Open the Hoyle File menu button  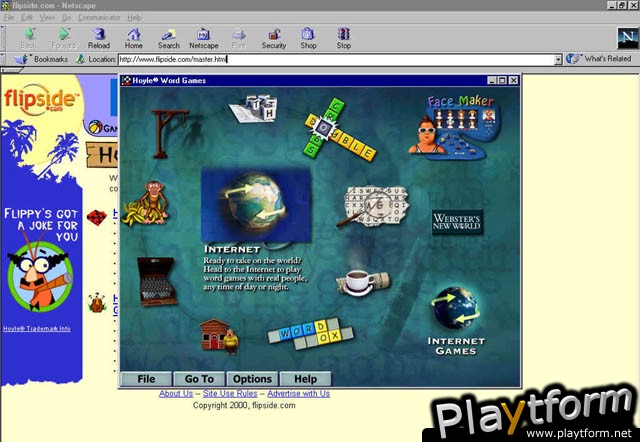tap(146, 379)
